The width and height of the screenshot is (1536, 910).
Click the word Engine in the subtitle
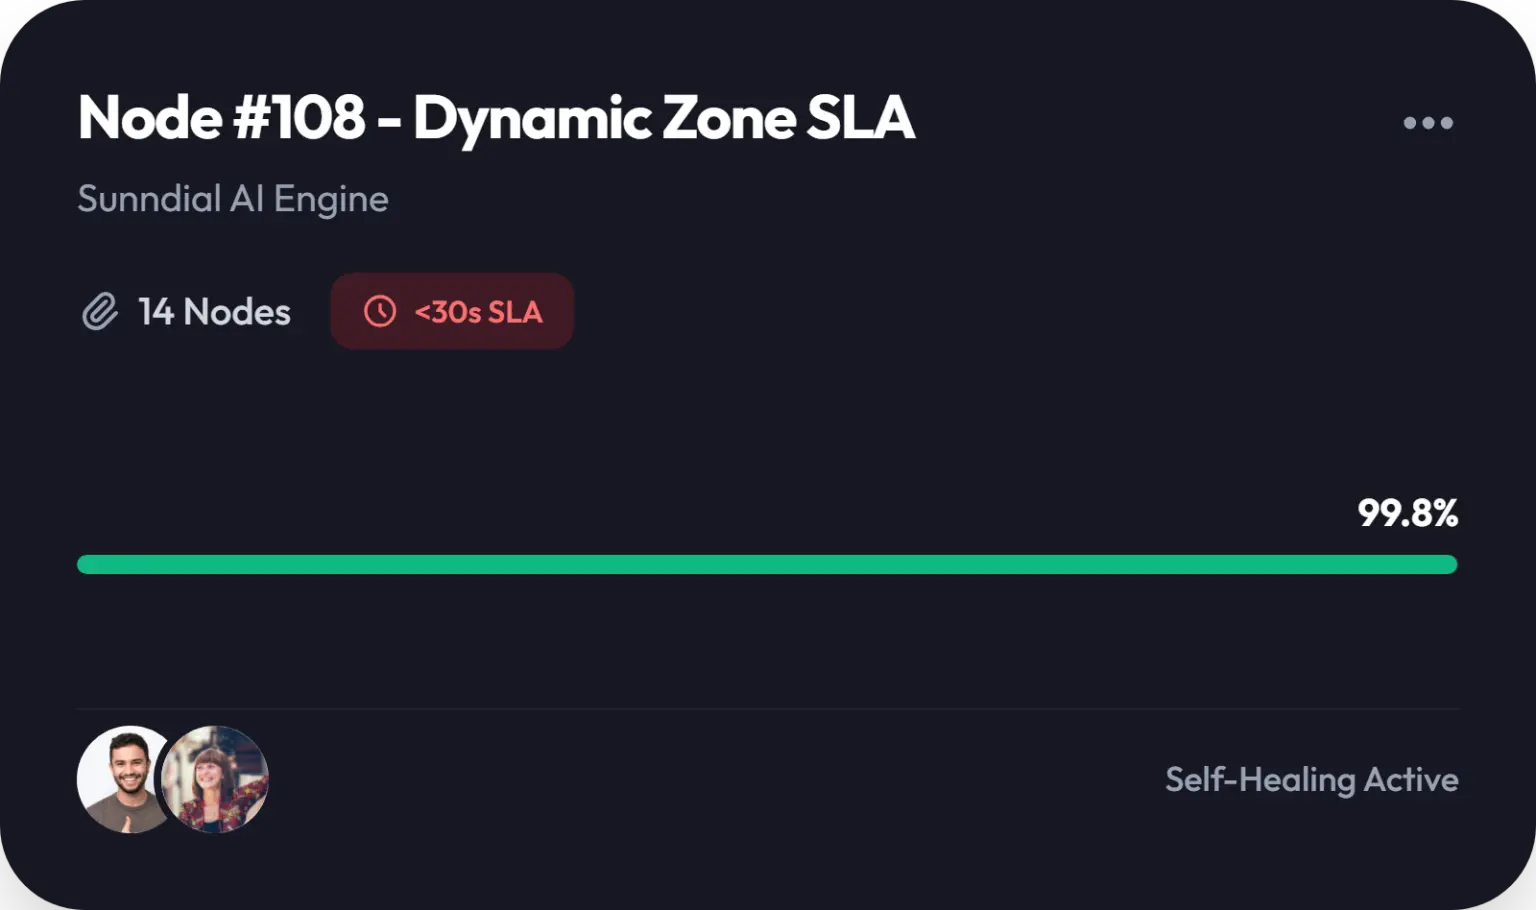(x=331, y=199)
